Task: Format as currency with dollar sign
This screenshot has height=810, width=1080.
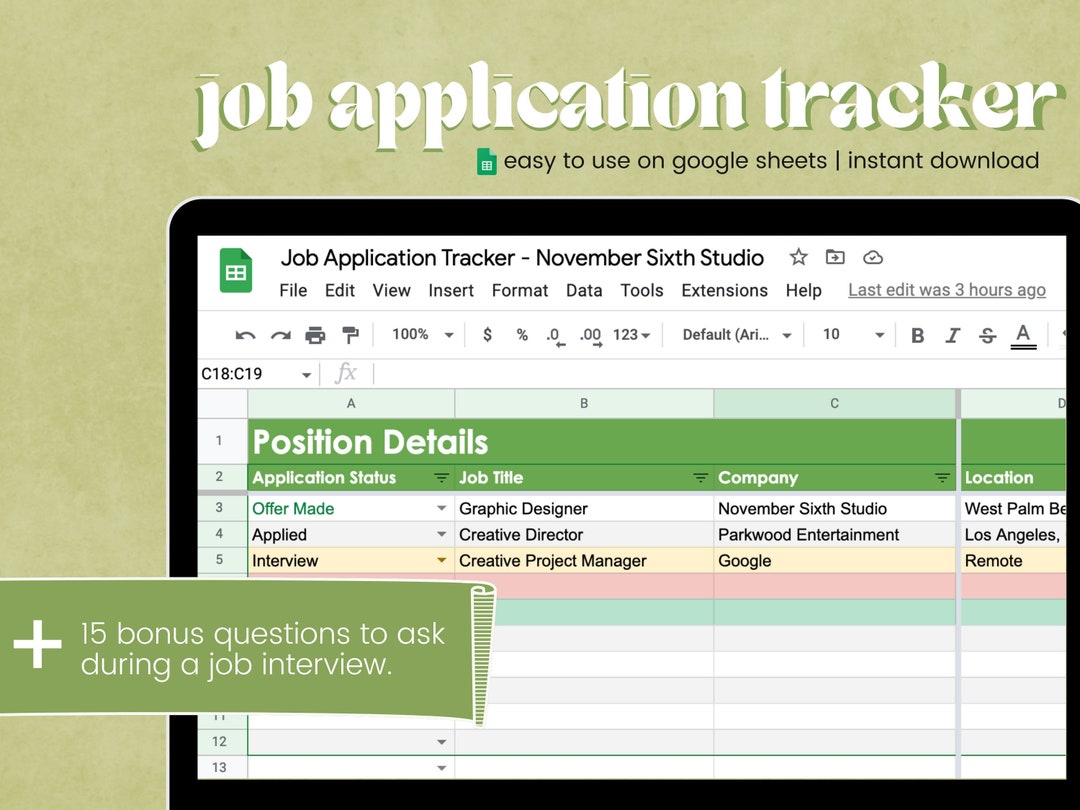Action: pos(488,335)
